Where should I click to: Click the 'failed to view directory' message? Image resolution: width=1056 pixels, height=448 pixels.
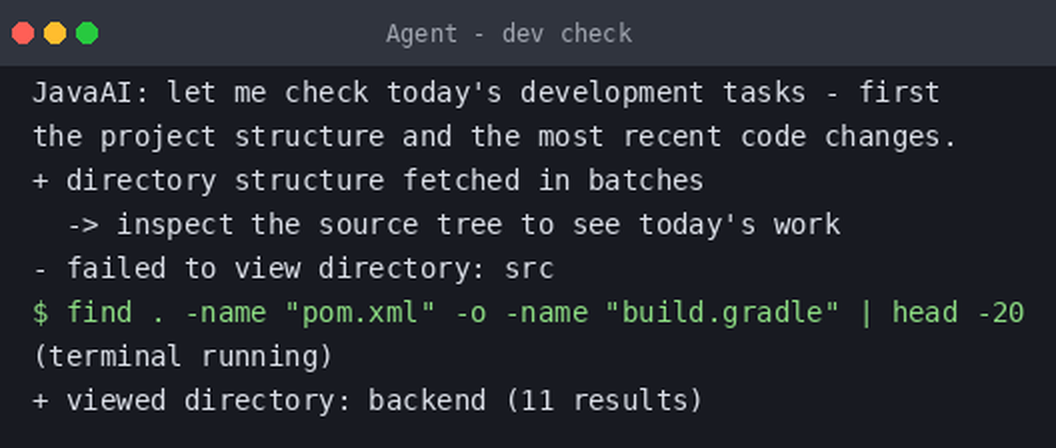click(x=276, y=269)
